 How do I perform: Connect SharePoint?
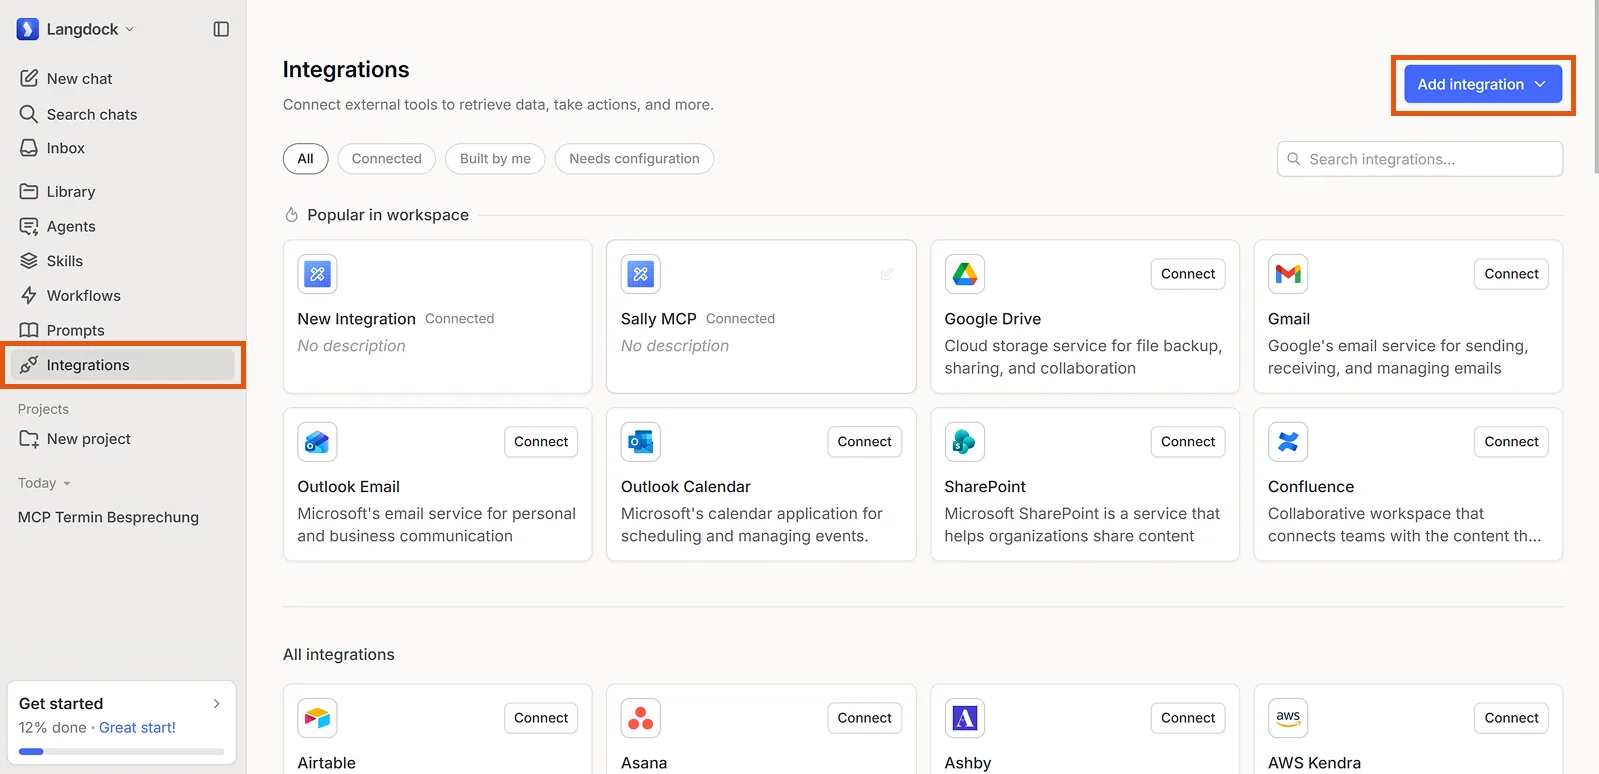point(1188,442)
